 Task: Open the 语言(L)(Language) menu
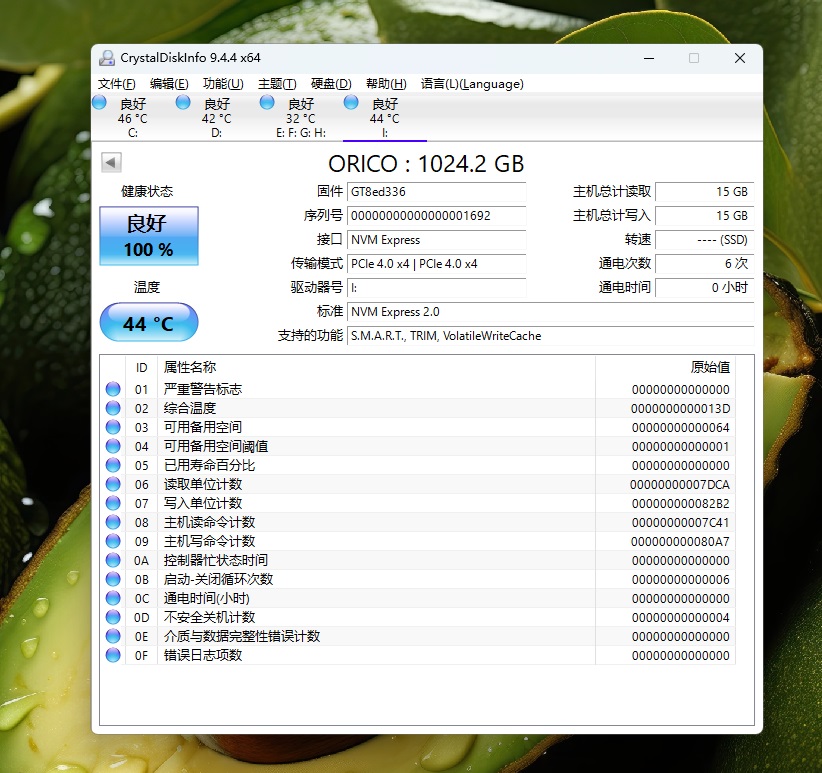coord(472,84)
